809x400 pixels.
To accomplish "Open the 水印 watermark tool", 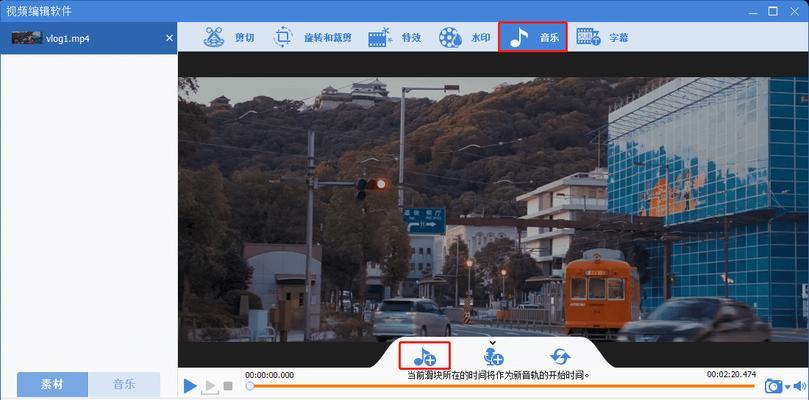I will (x=464, y=37).
